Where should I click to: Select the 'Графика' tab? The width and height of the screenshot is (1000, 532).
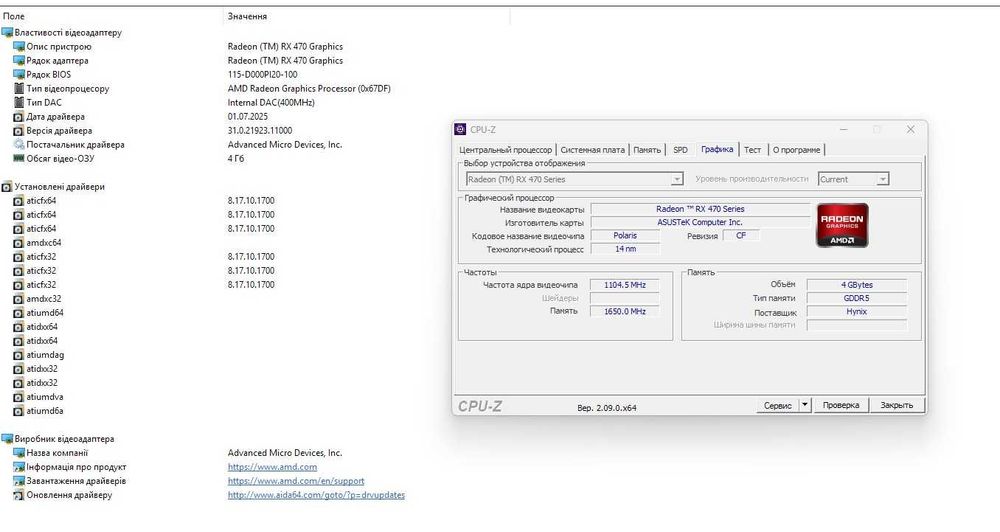(x=717, y=149)
